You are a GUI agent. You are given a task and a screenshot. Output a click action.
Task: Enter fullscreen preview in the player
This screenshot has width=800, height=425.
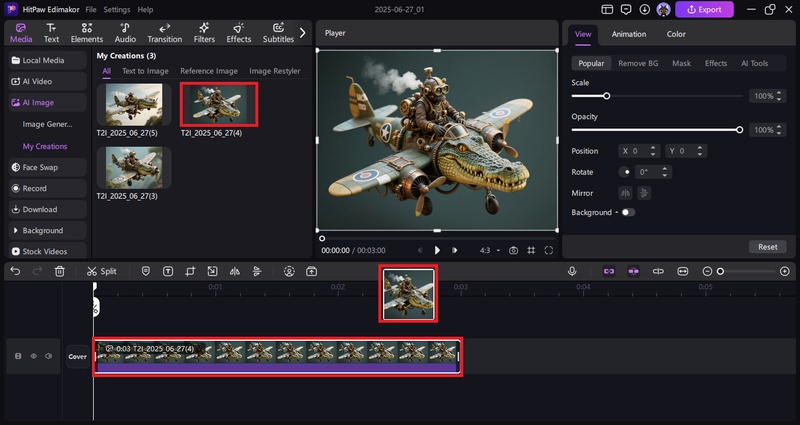[x=549, y=250]
